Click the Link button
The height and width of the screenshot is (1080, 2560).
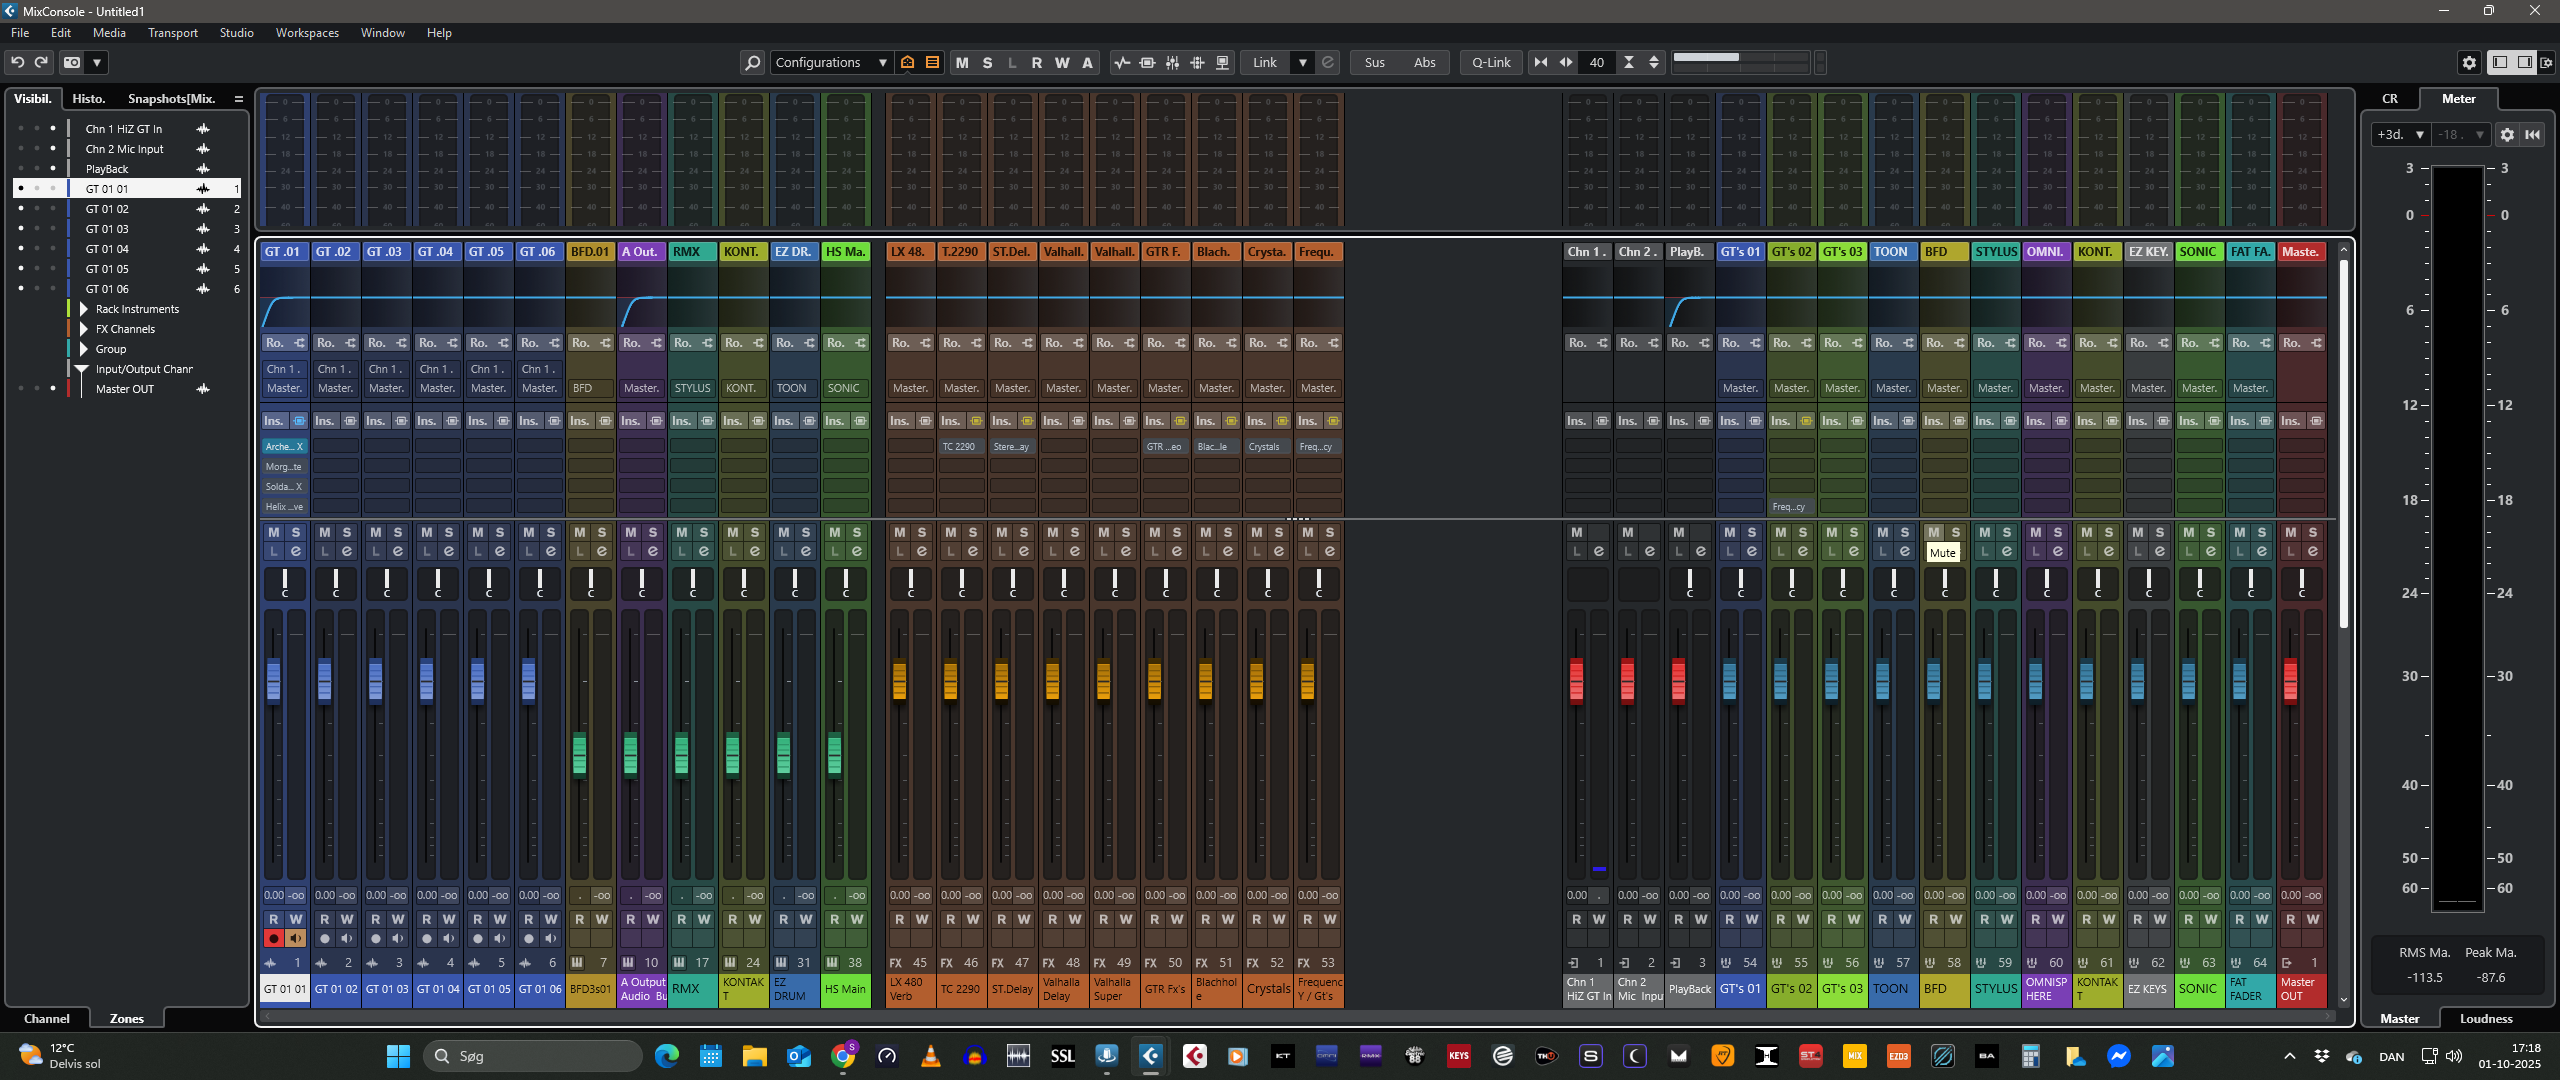coord(1264,62)
